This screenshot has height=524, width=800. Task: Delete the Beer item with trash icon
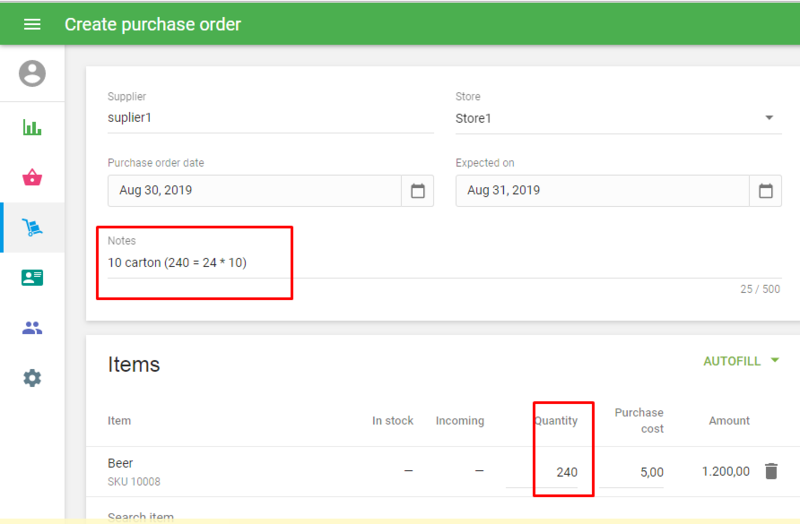click(x=771, y=471)
